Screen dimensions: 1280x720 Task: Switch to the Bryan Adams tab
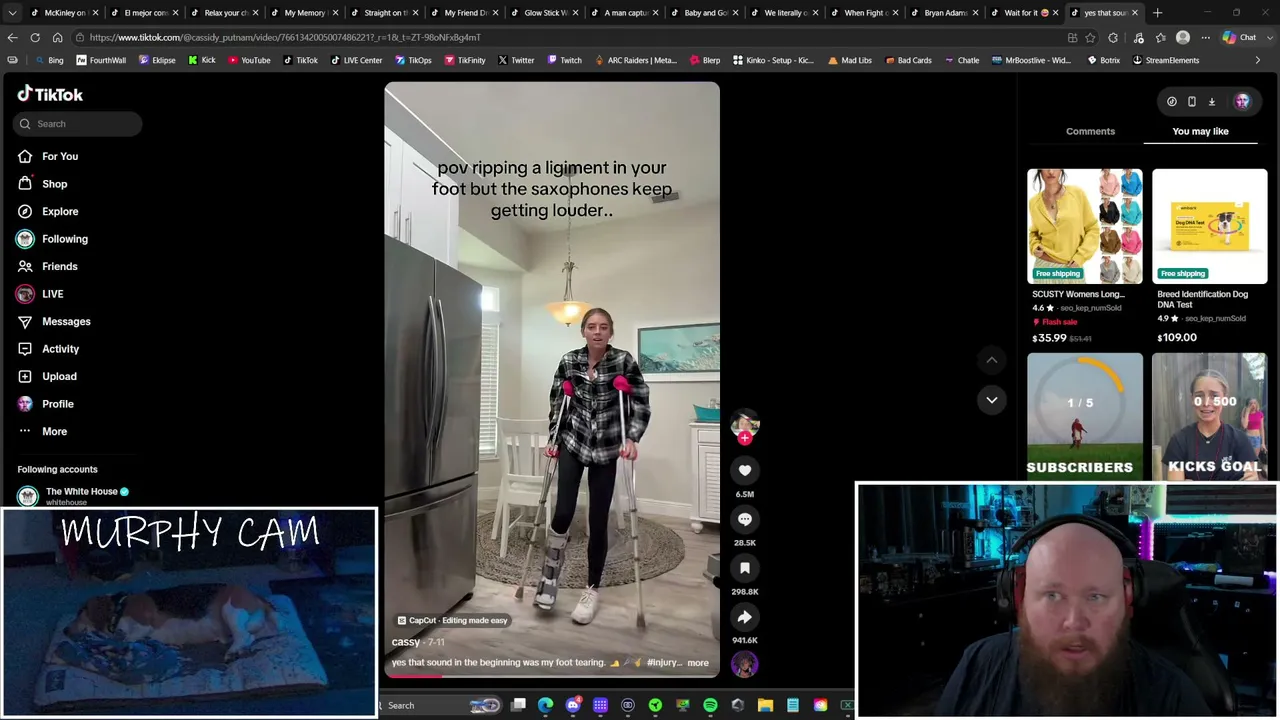pos(945,13)
